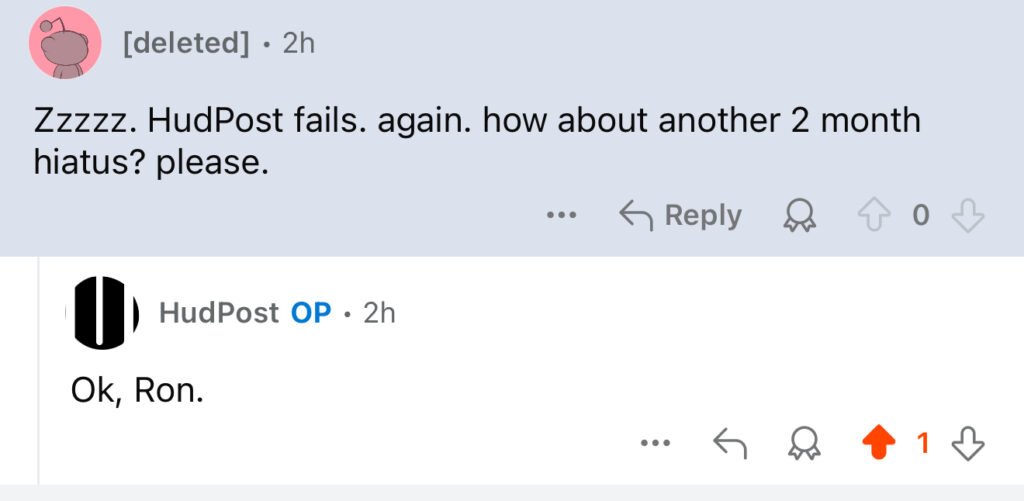Click the blue OP label
Viewport: 1024px width, 501px height.
[311, 313]
